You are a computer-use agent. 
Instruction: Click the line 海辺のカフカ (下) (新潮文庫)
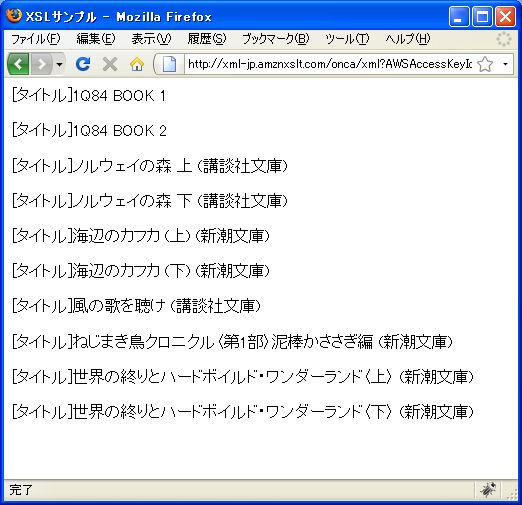pos(141,271)
